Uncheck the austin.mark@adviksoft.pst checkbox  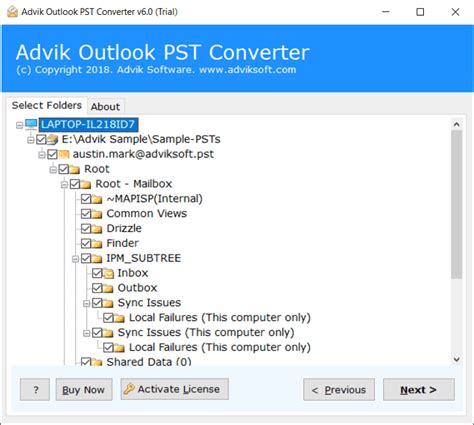[x=52, y=154]
